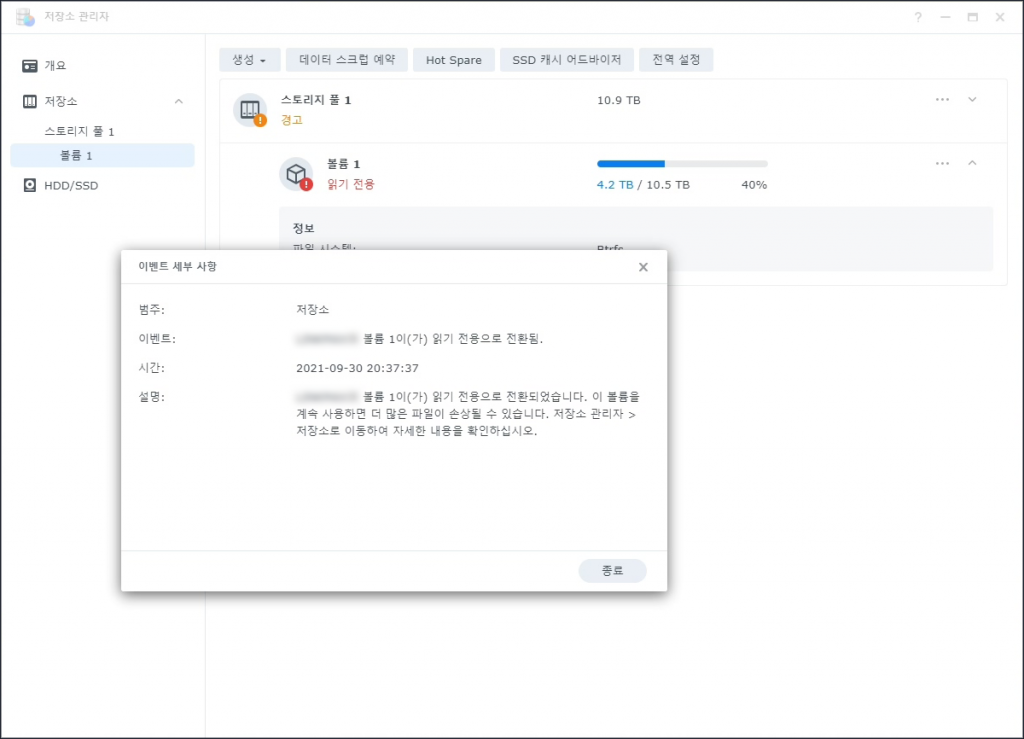Click the 종료 button in dialog

[x=613, y=571]
